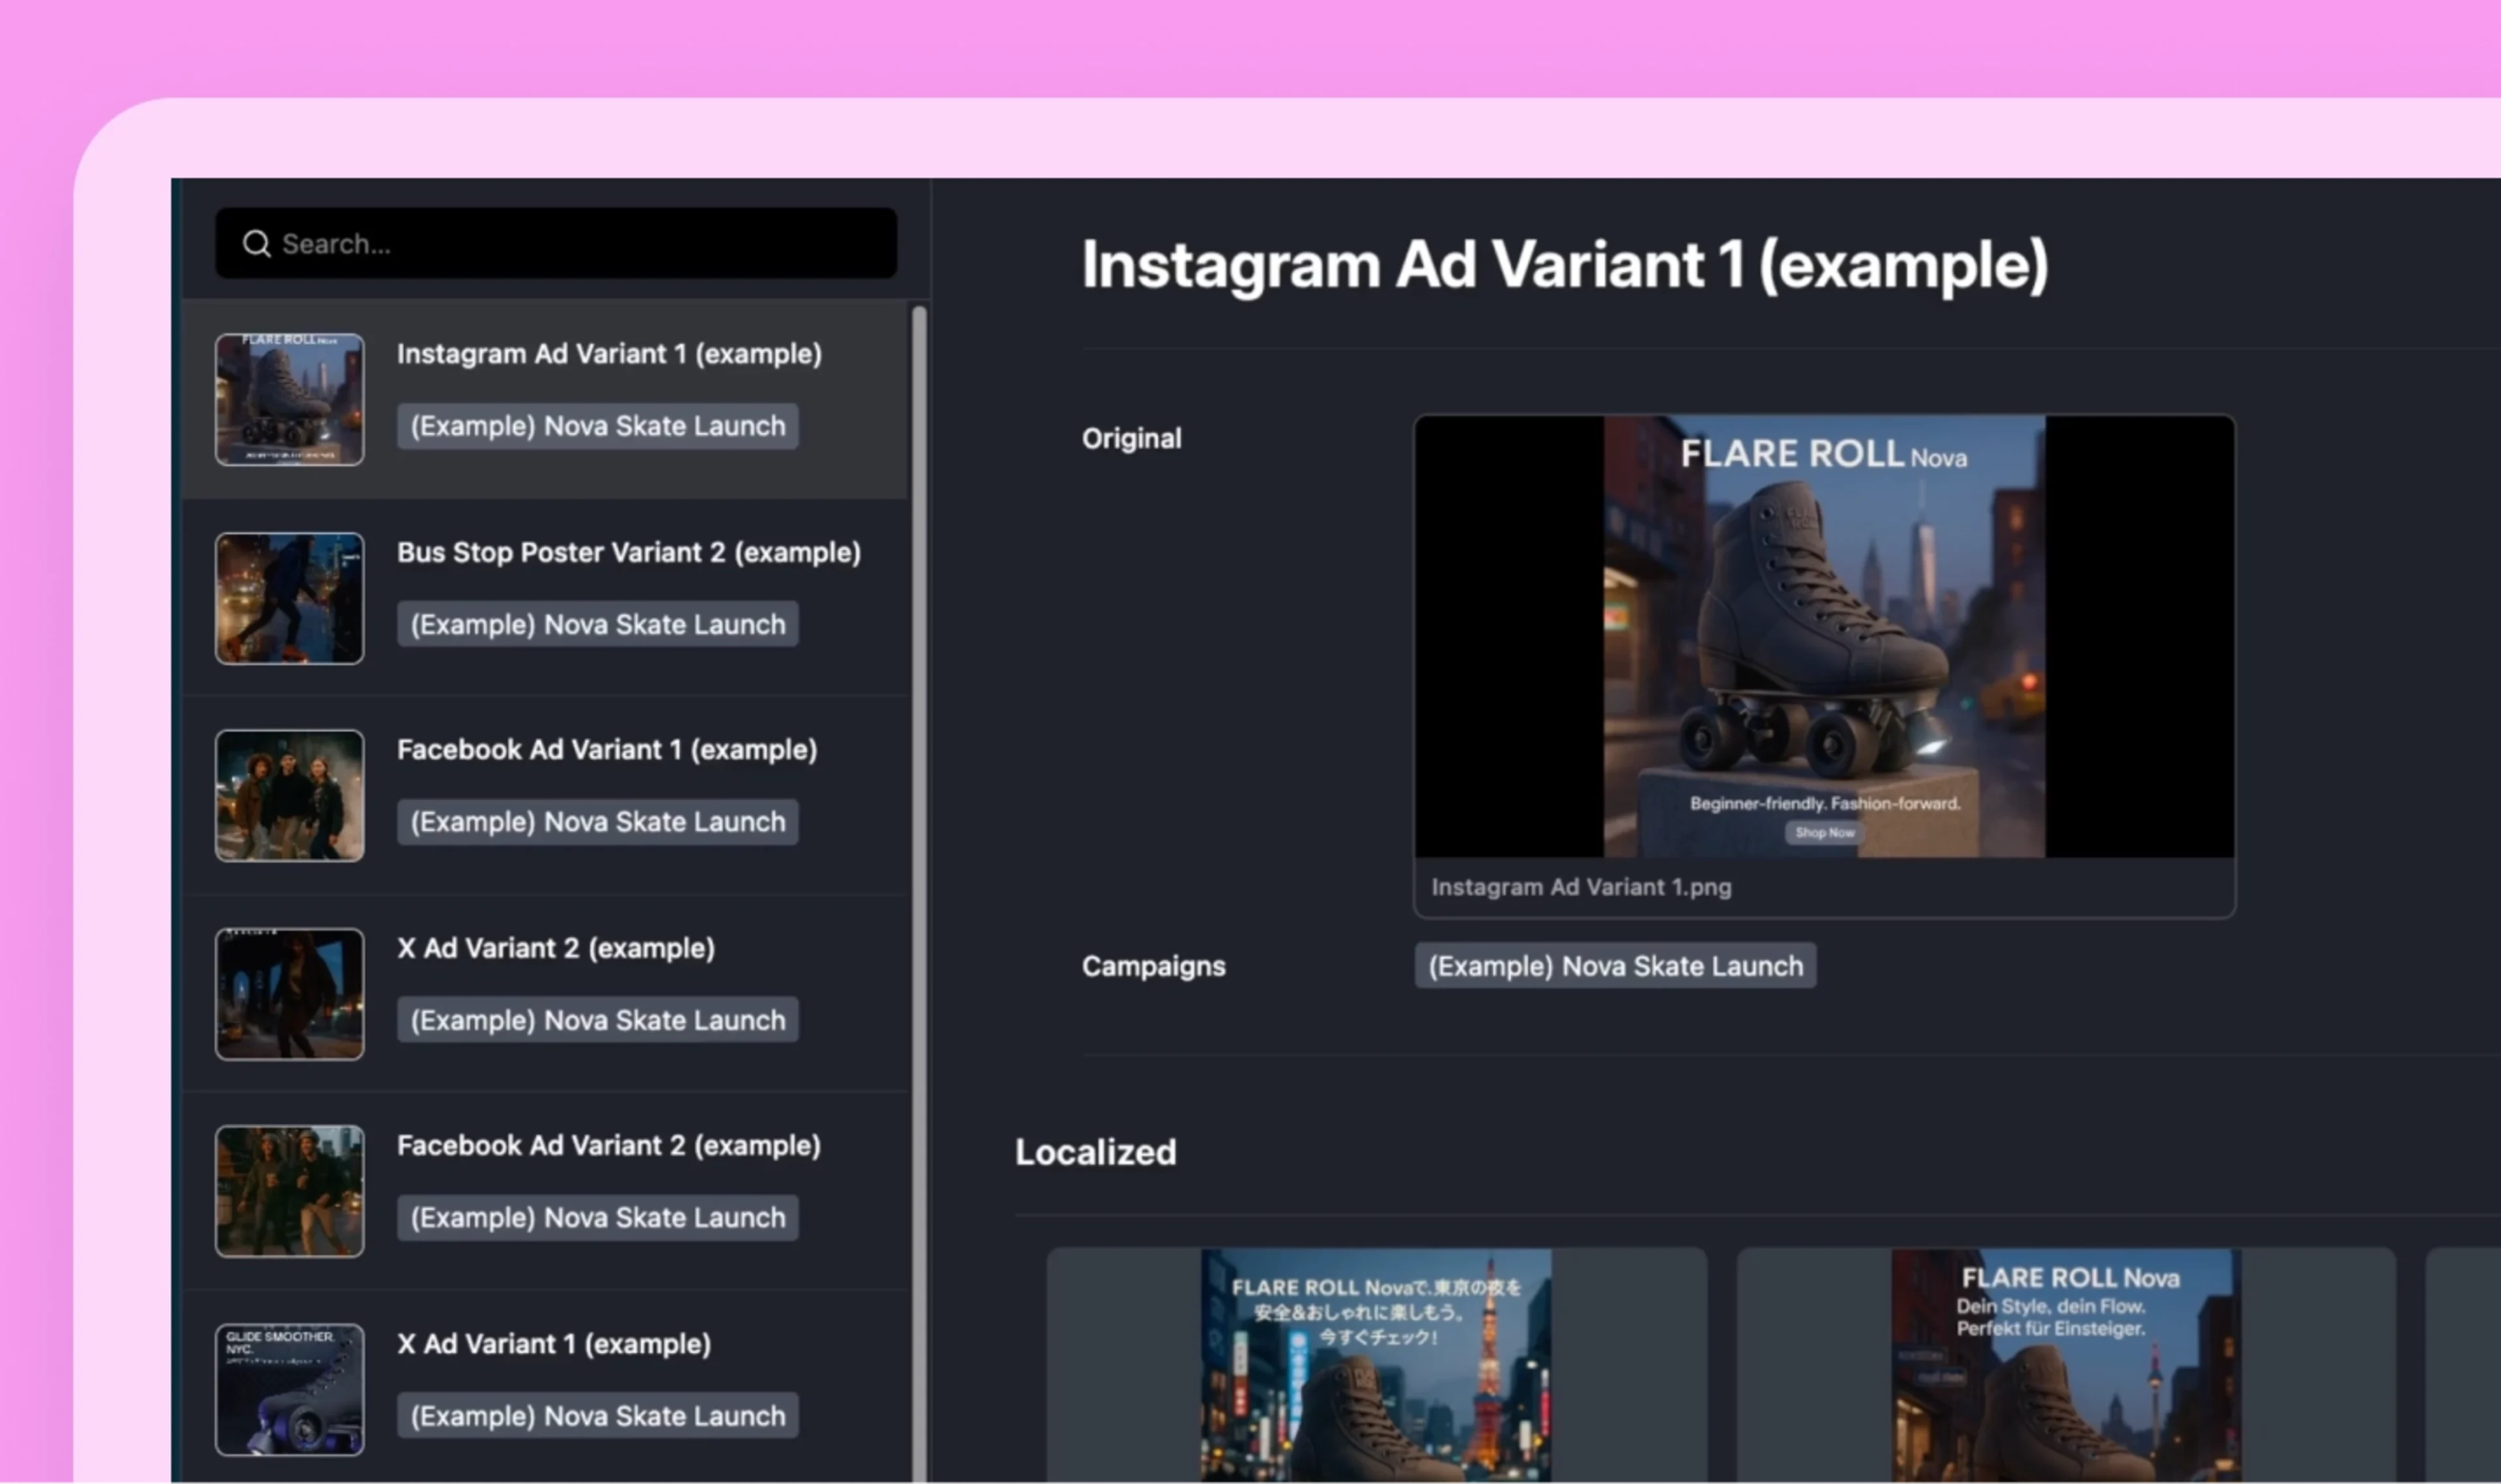Click the campaign tag below Instagram Ad Variant 1
The width and height of the screenshot is (2501, 1484).
597,425
